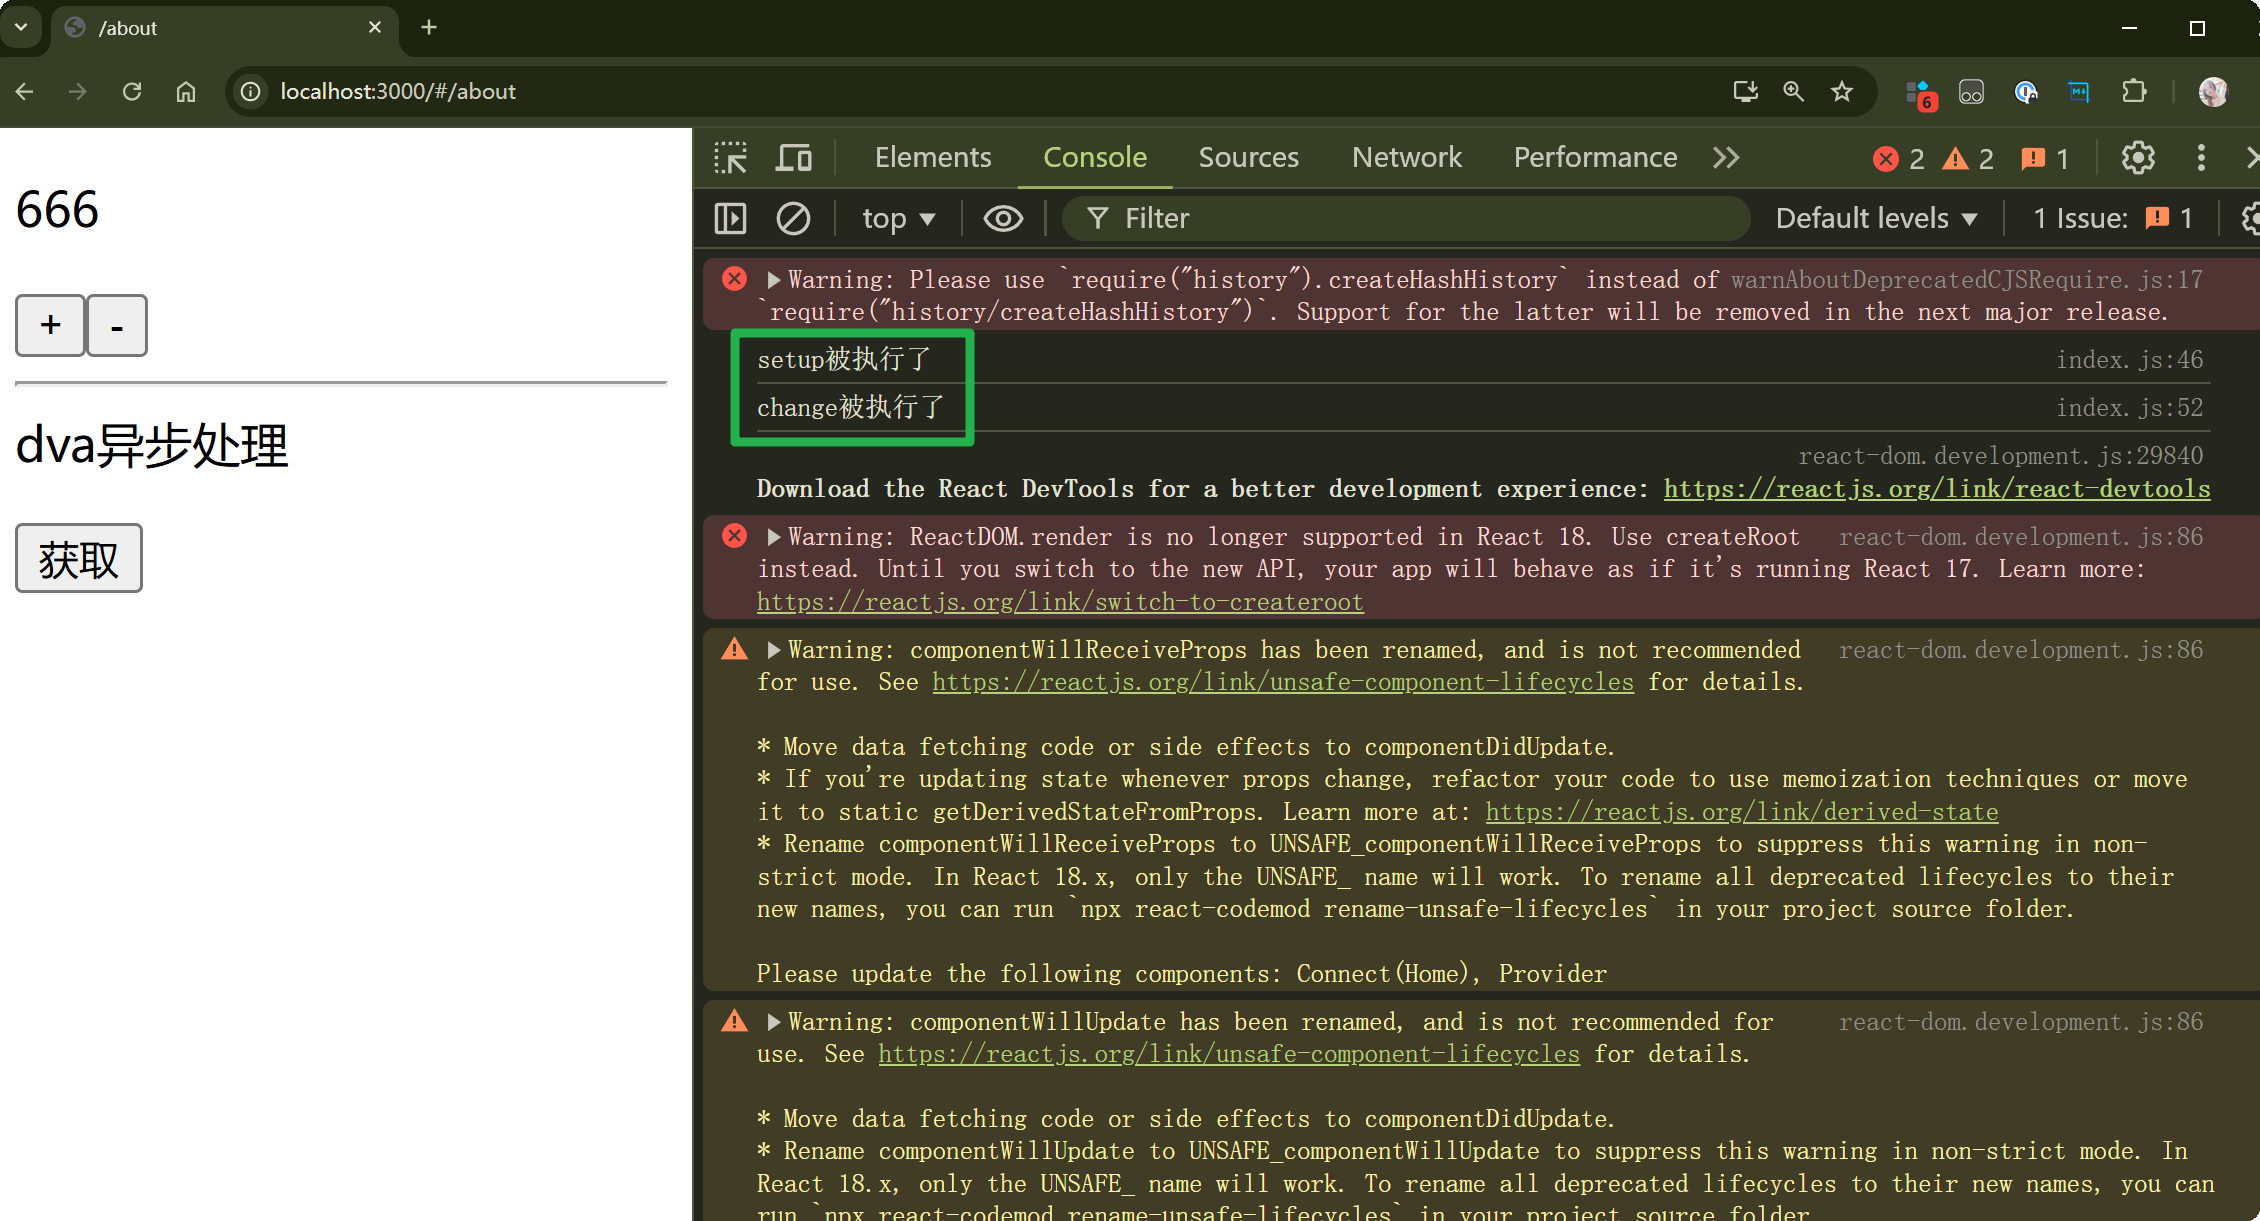Viewport: 2260px width, 1221px height.
Task: Bookmark this page with star icon
Action: point(1842,92)
